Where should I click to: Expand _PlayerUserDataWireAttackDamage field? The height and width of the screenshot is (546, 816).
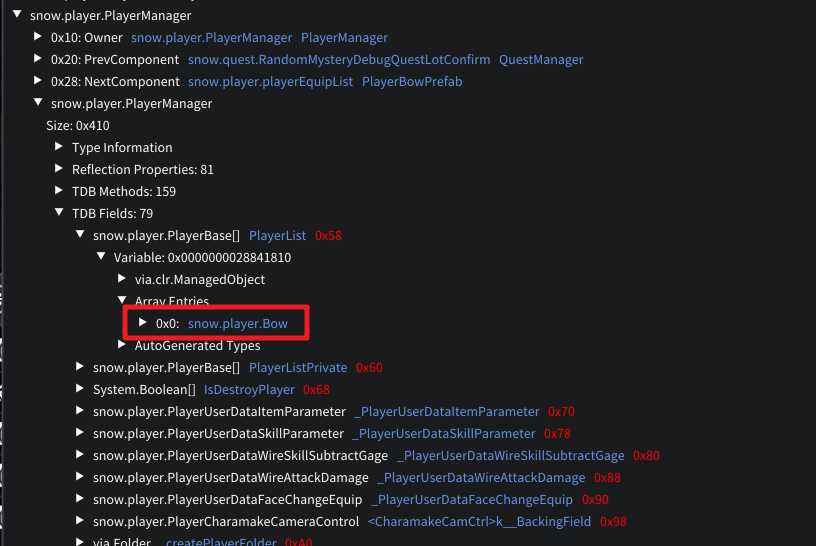[81, 477]
